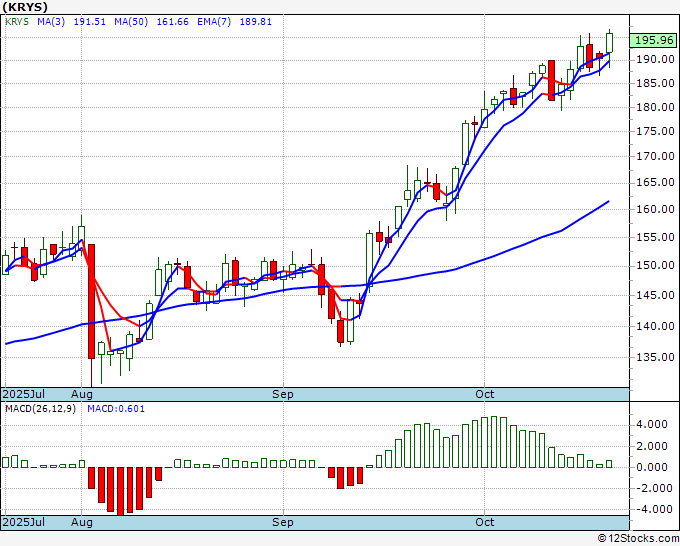Image resolution: width=680 pixels, height=546 pixels.
Task: Click the 2.000 MACD axis label
Action: [652, 446]
